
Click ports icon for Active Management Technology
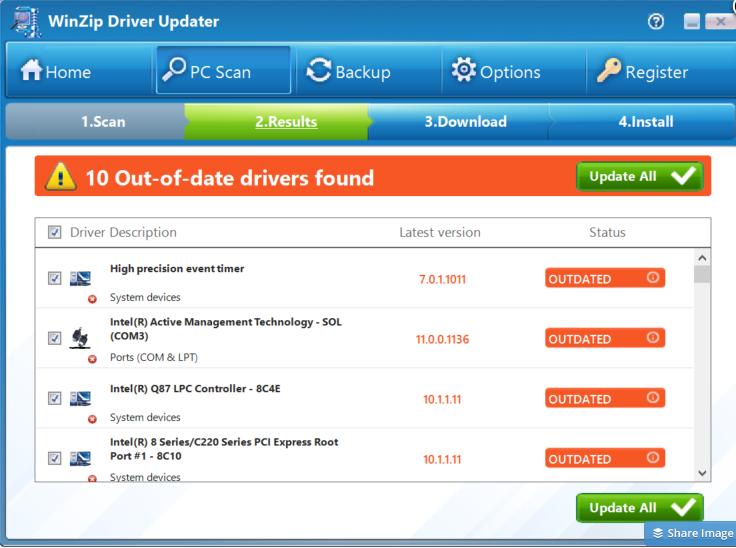click(80, 338)
